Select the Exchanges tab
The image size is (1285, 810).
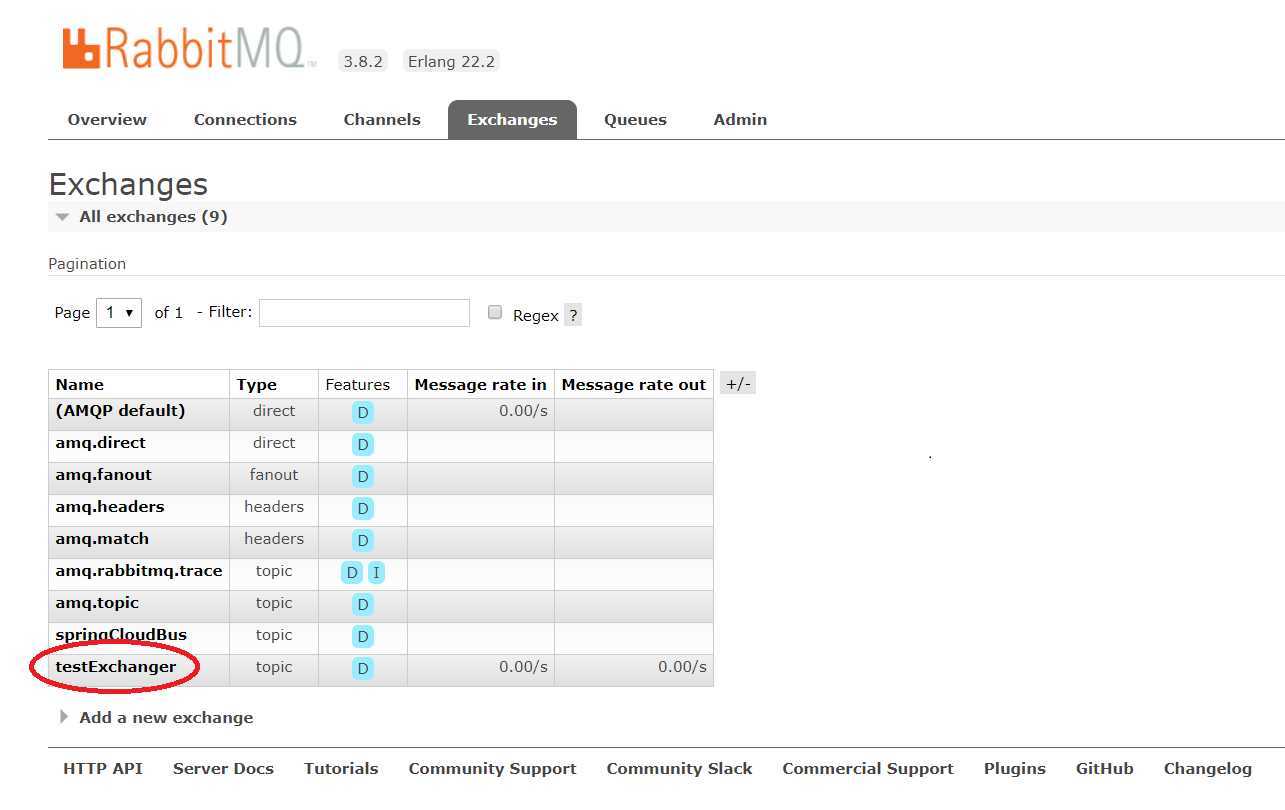tap(512, 119)
